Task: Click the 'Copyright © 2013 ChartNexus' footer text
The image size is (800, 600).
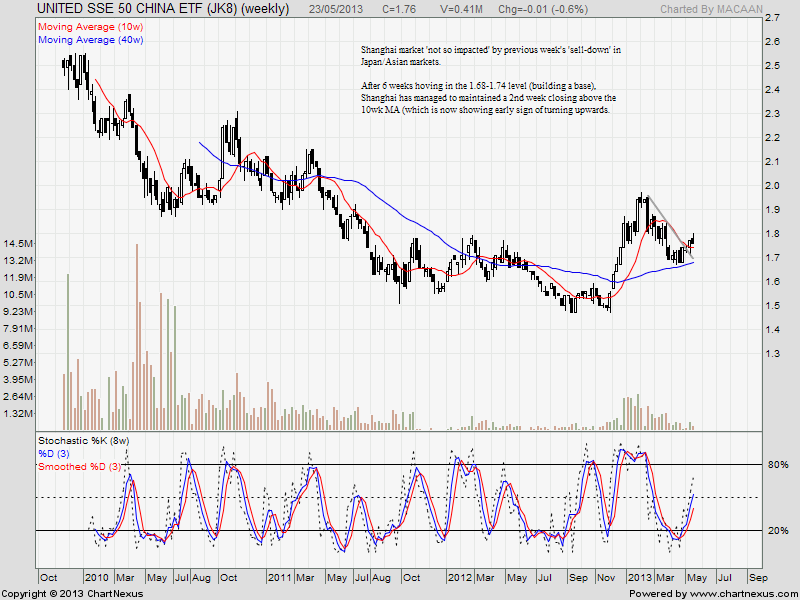Action: 72,594
